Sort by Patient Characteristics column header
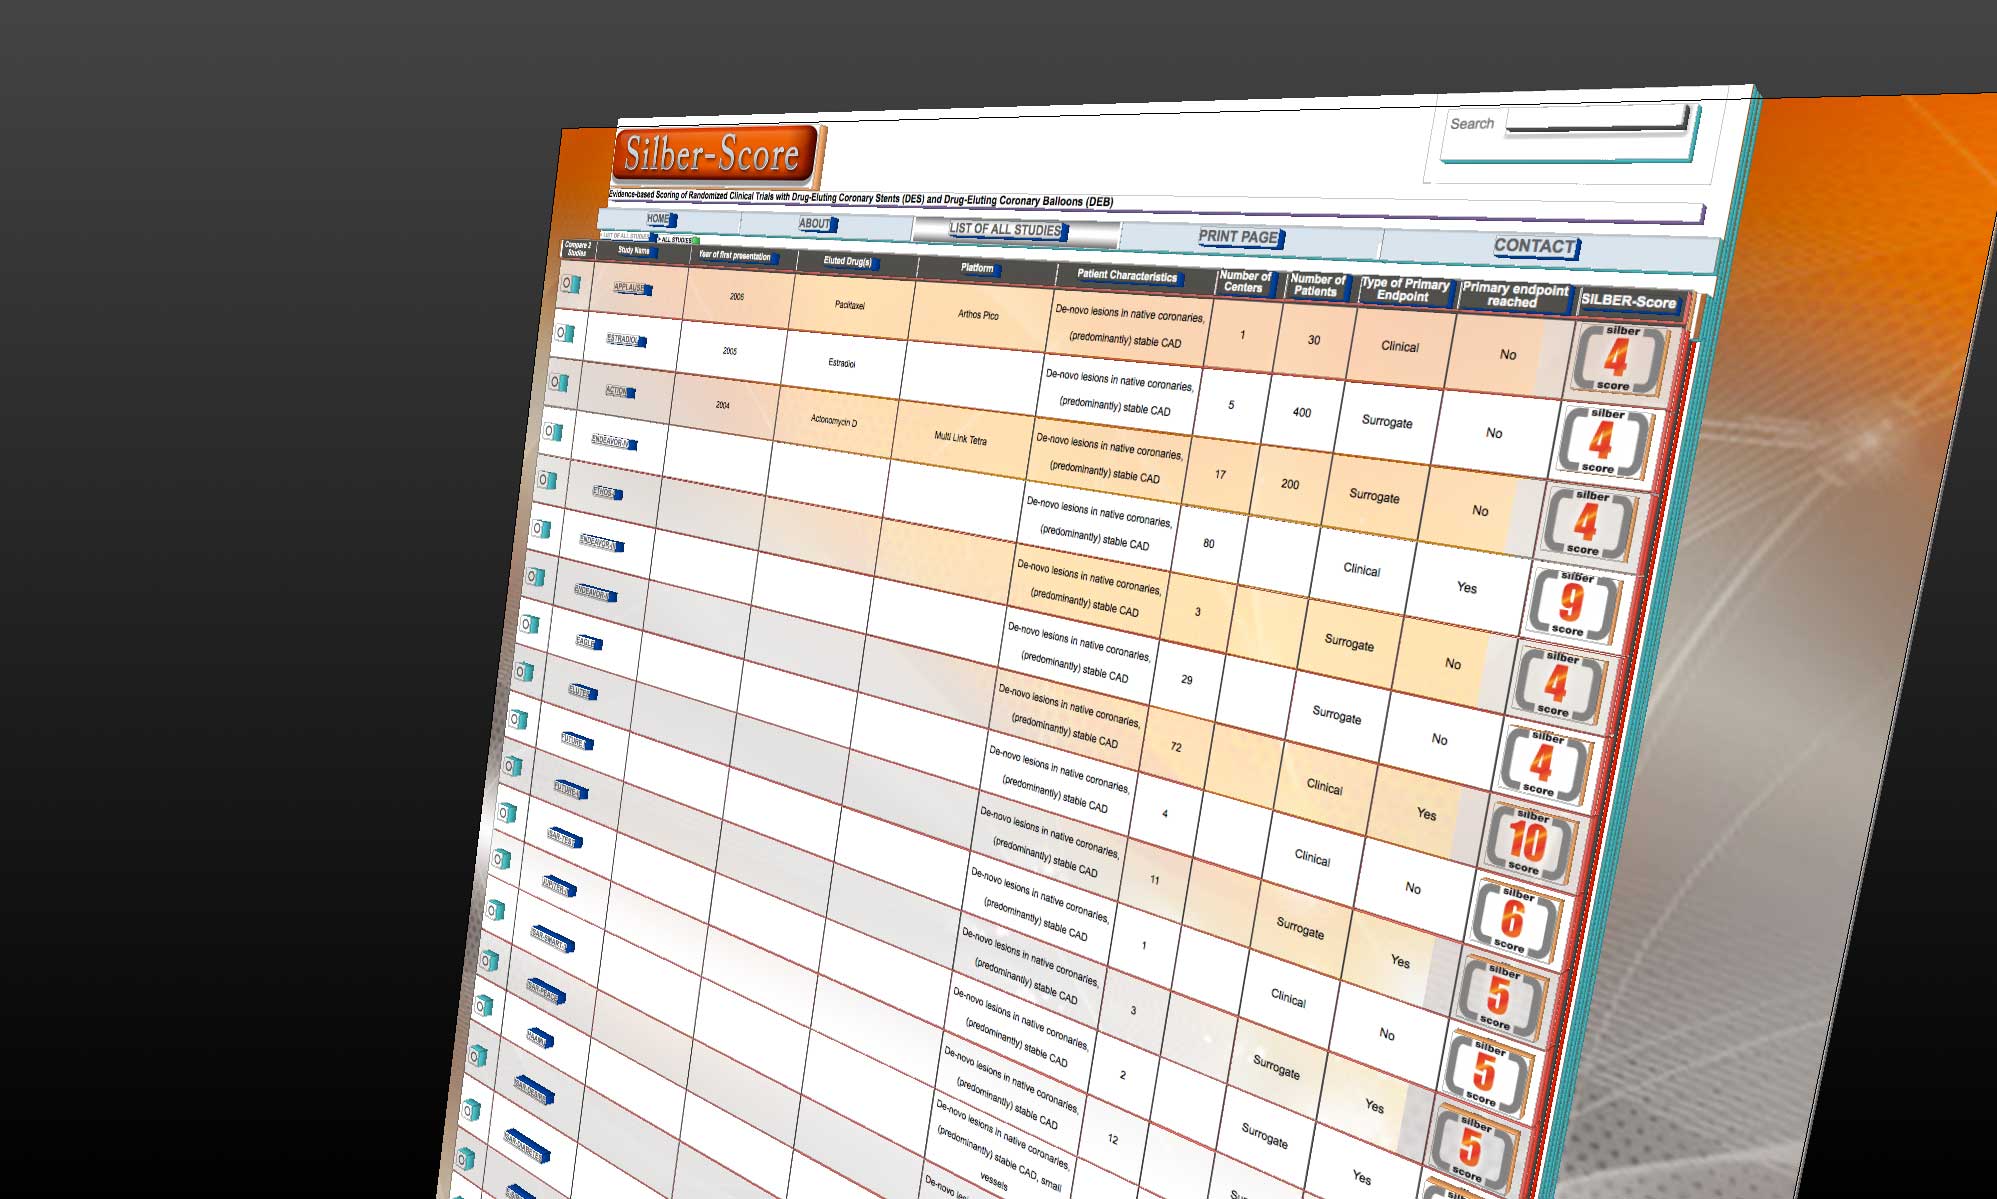1997x1199 pixels. [1129, 276]
